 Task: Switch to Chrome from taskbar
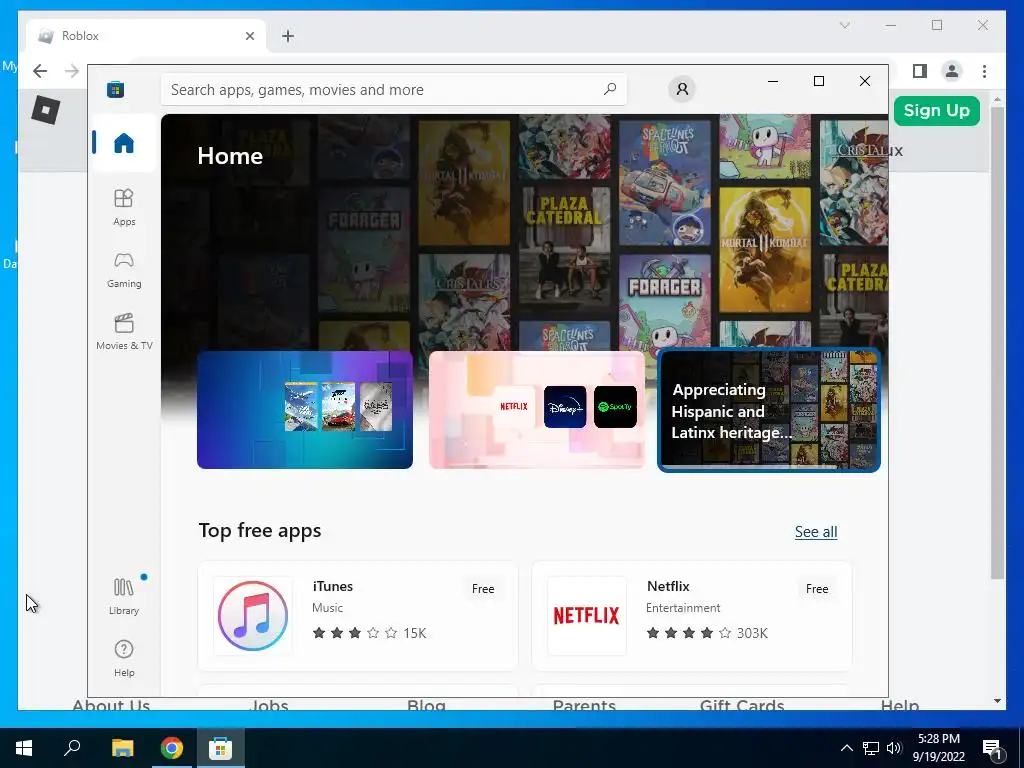coord(171,748)
